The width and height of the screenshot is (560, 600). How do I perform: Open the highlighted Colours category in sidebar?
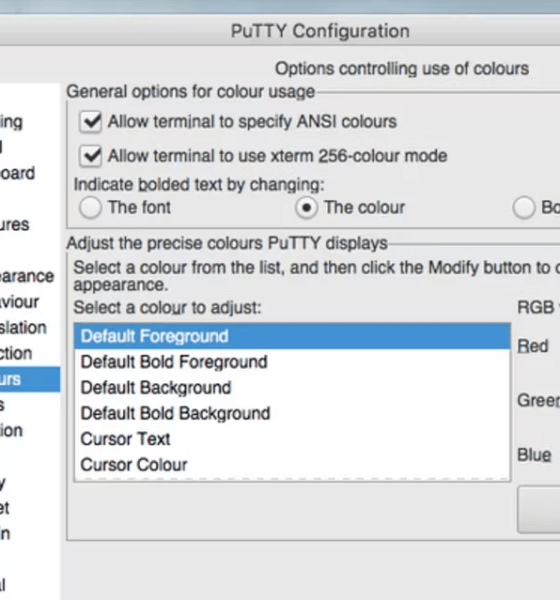point(30,379)
